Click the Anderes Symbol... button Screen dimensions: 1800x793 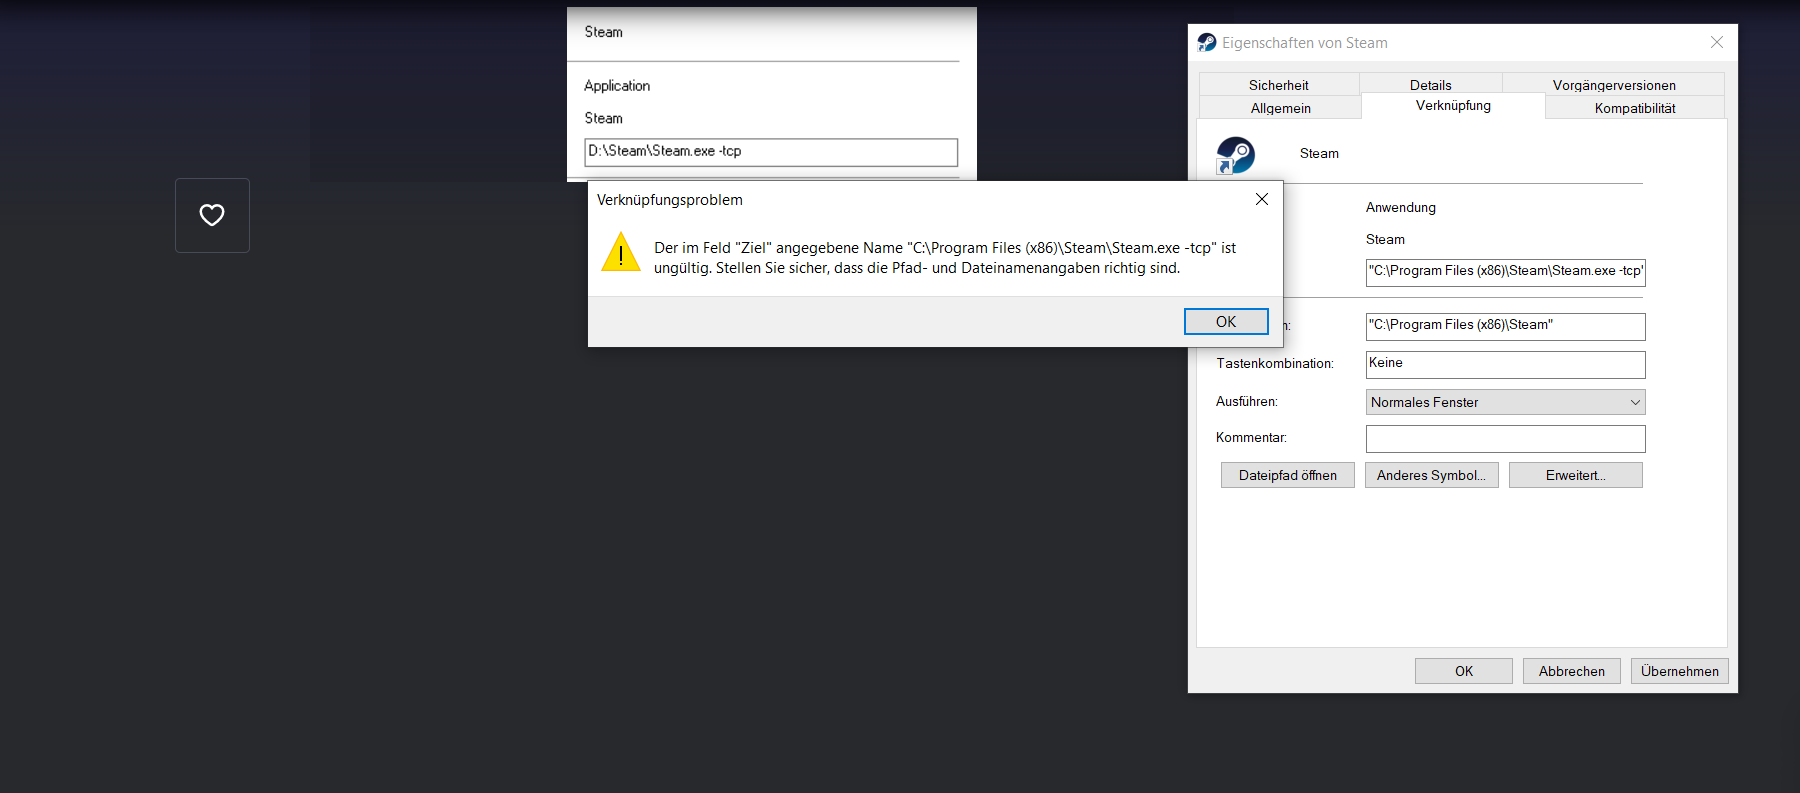(x=1431, y=475)
